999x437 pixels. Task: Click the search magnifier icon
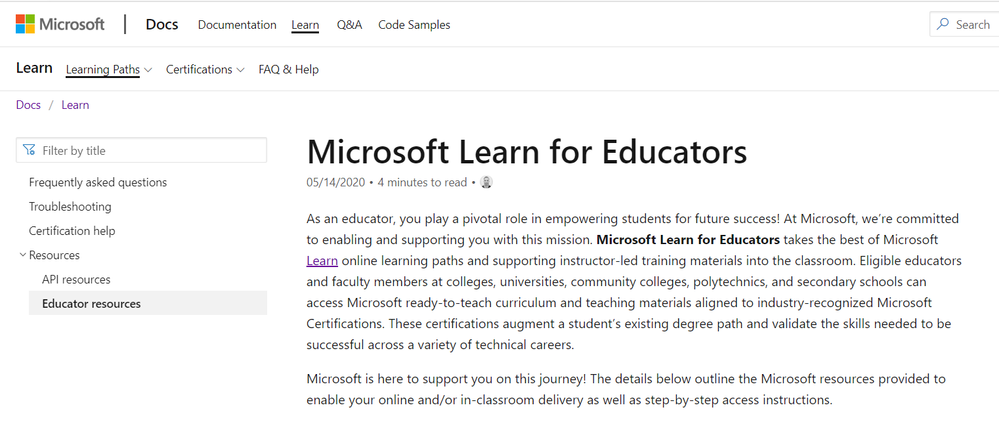943,24
